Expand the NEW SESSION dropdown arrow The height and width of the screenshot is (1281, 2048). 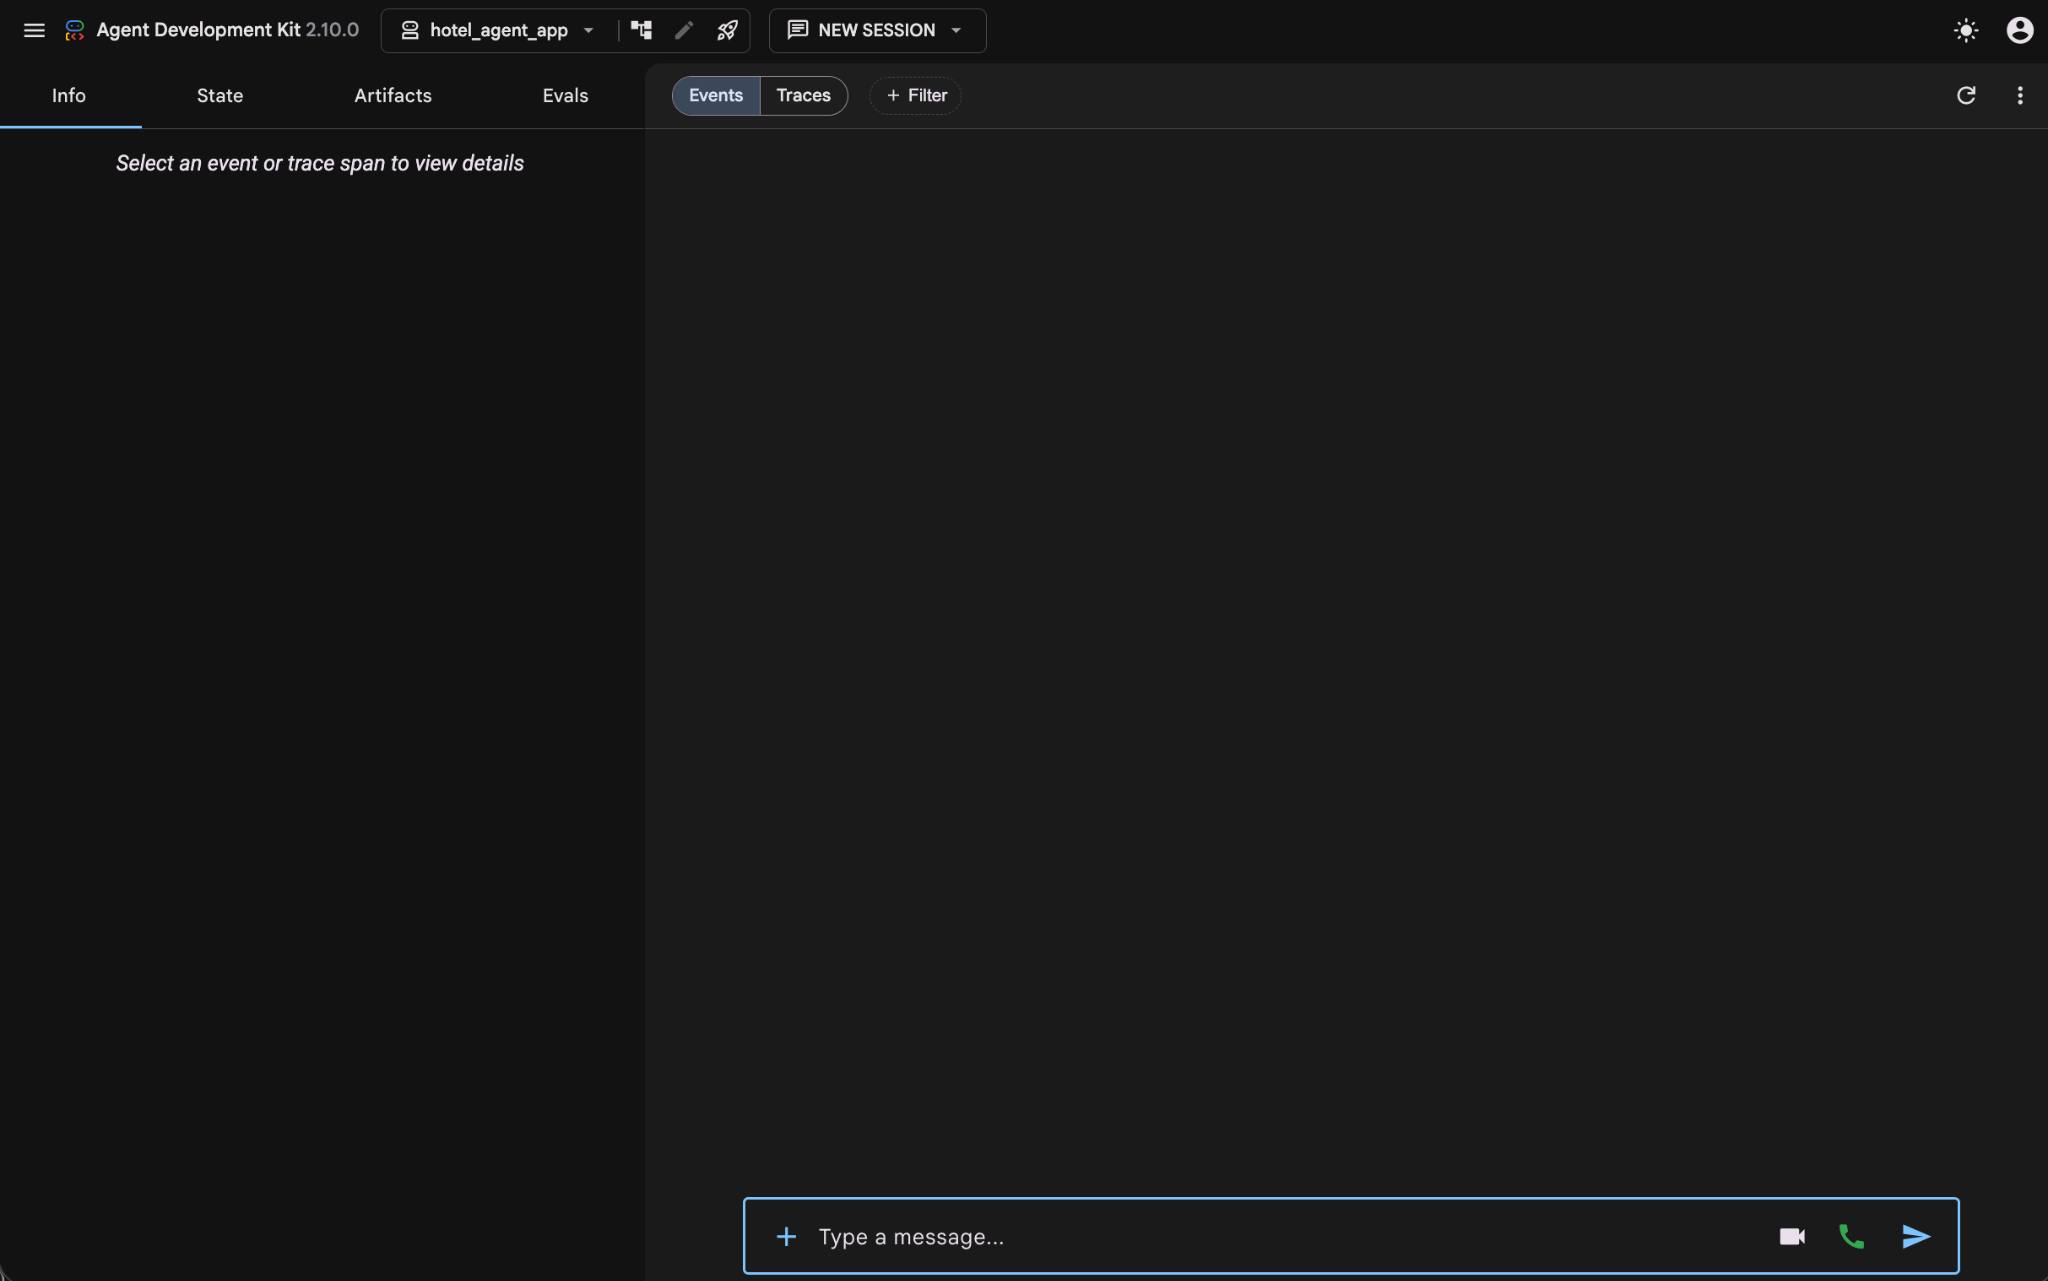click(956, 30)
